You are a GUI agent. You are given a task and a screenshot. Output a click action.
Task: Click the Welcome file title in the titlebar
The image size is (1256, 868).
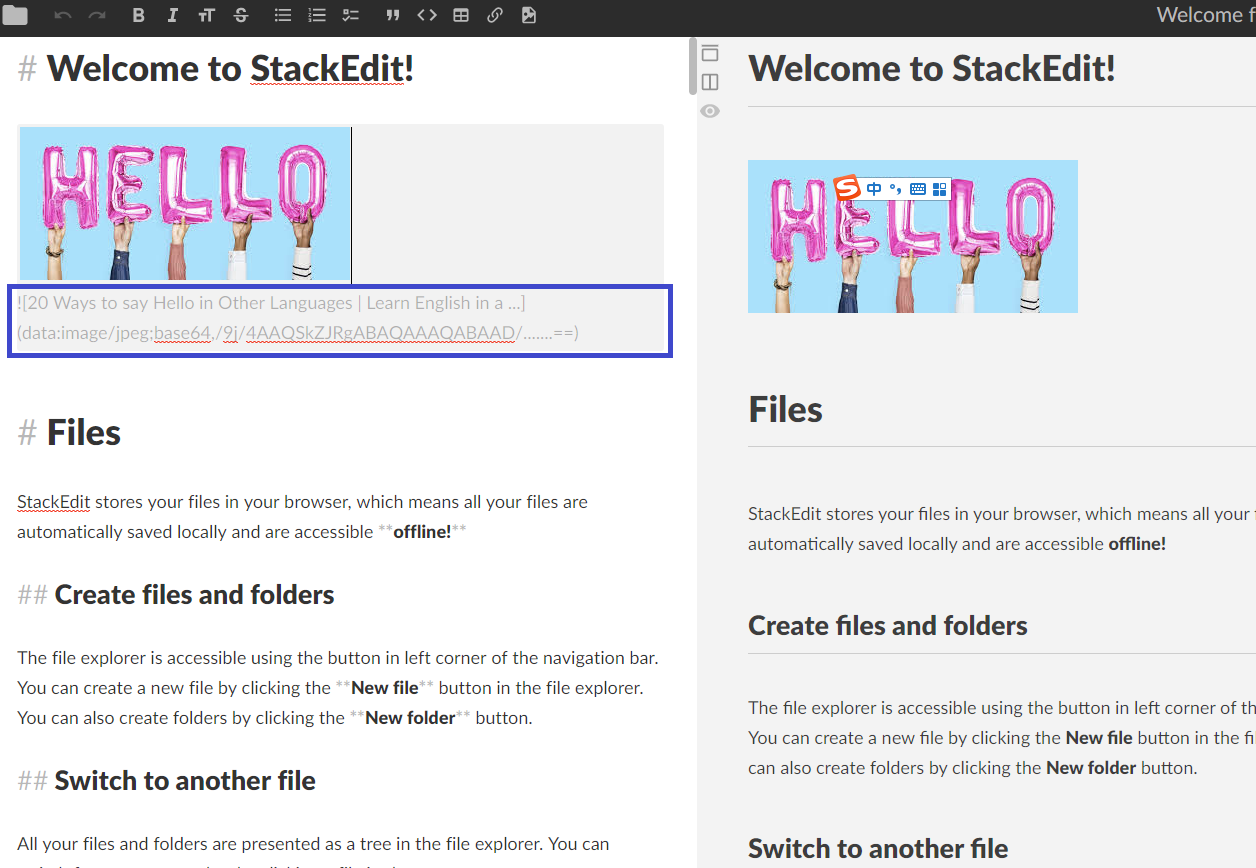1205,15
